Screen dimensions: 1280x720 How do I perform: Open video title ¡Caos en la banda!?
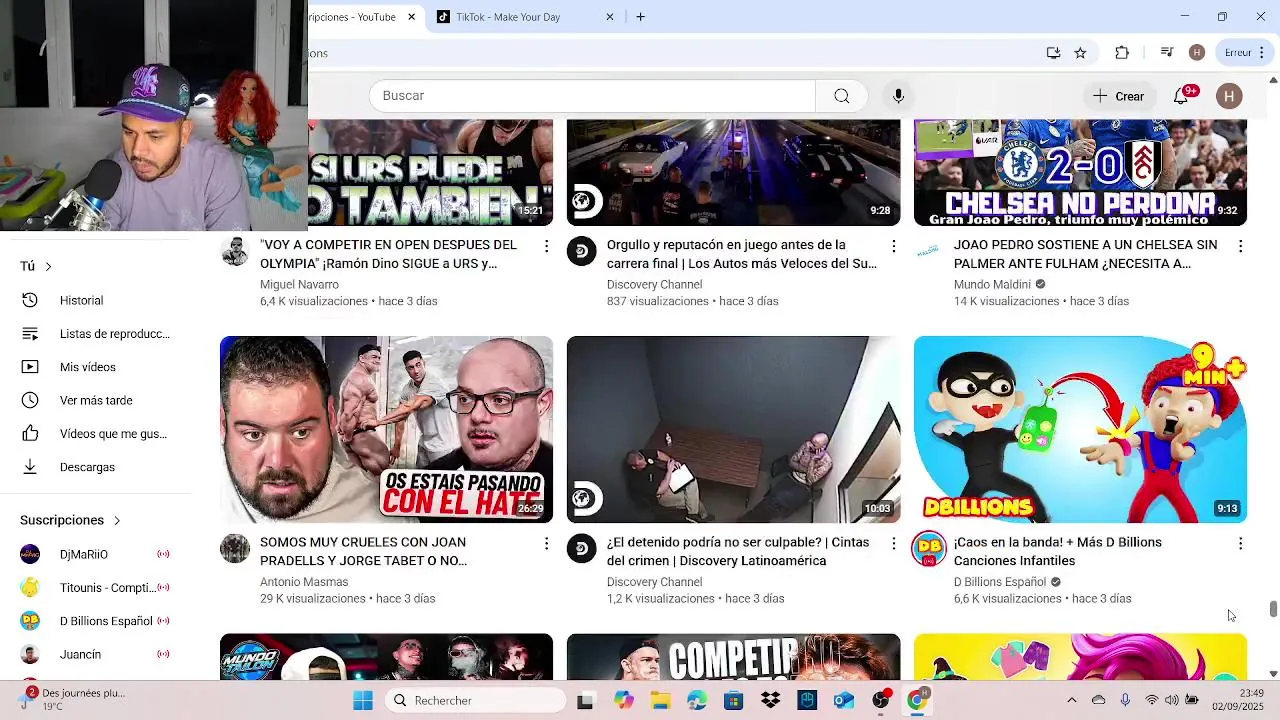point(1058,551)
